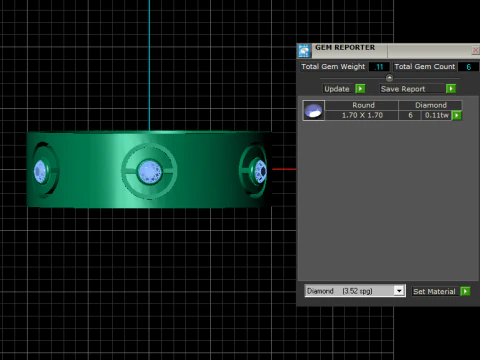Click the Gem Reporter panel icon
The height and width of the screenshot is (360, 480).
[x=304, y=51]
